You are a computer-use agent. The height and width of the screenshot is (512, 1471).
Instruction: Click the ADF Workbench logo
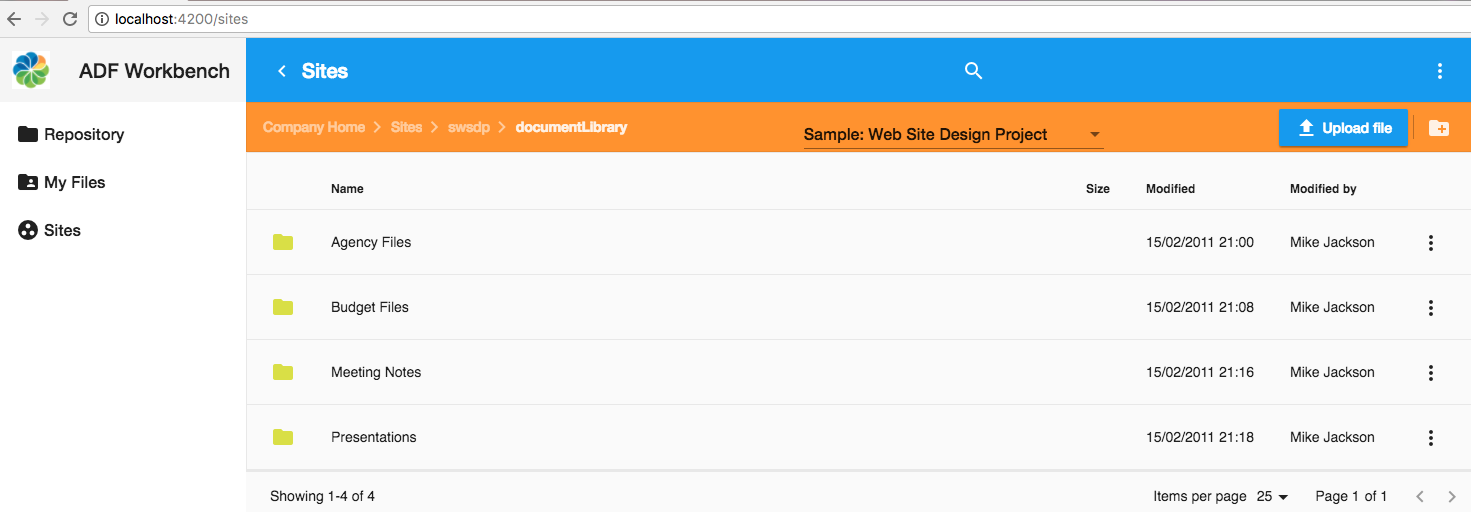[x=31, y=71]
